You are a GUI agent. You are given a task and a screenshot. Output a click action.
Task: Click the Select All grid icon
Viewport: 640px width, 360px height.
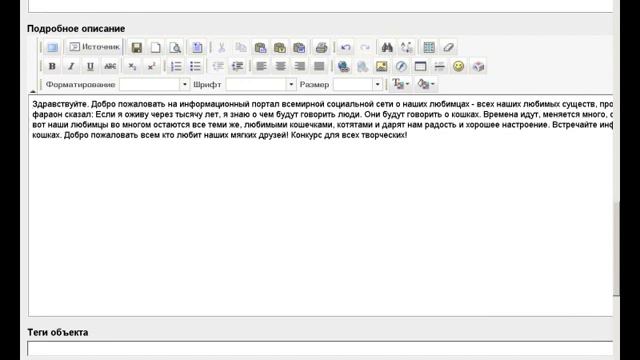(429, 47)
